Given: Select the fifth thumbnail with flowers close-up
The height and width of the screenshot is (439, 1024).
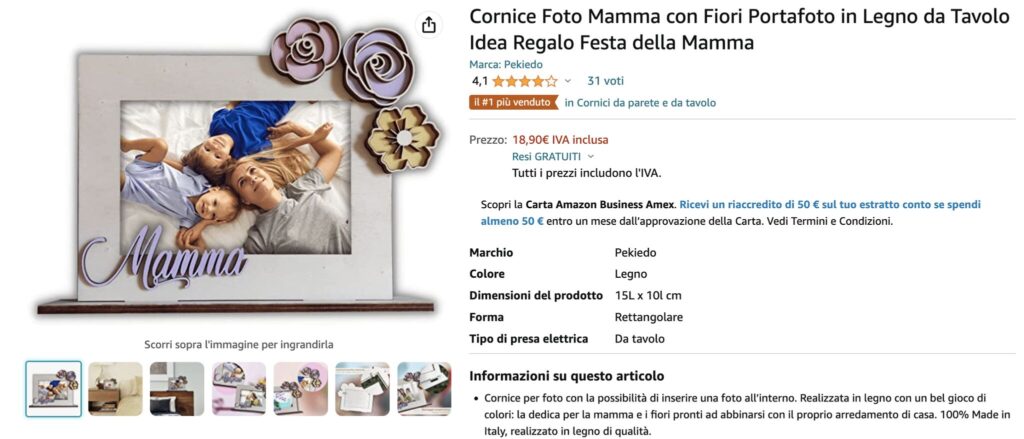Looking at the screenshot, I should point(301,389).
